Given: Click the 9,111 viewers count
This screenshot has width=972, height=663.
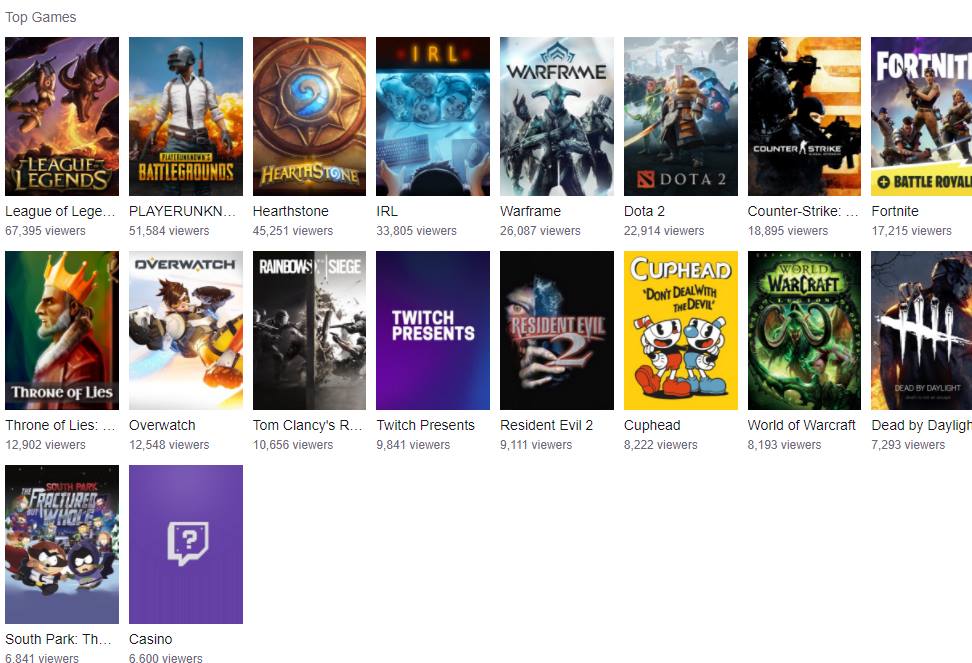Looking at the screenshot, I should (x=536, y=445).
